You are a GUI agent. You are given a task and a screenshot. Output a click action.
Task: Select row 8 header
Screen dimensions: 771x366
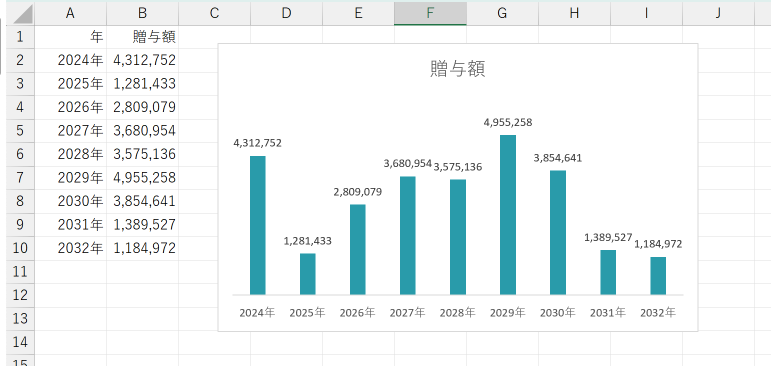coord(21,201)
